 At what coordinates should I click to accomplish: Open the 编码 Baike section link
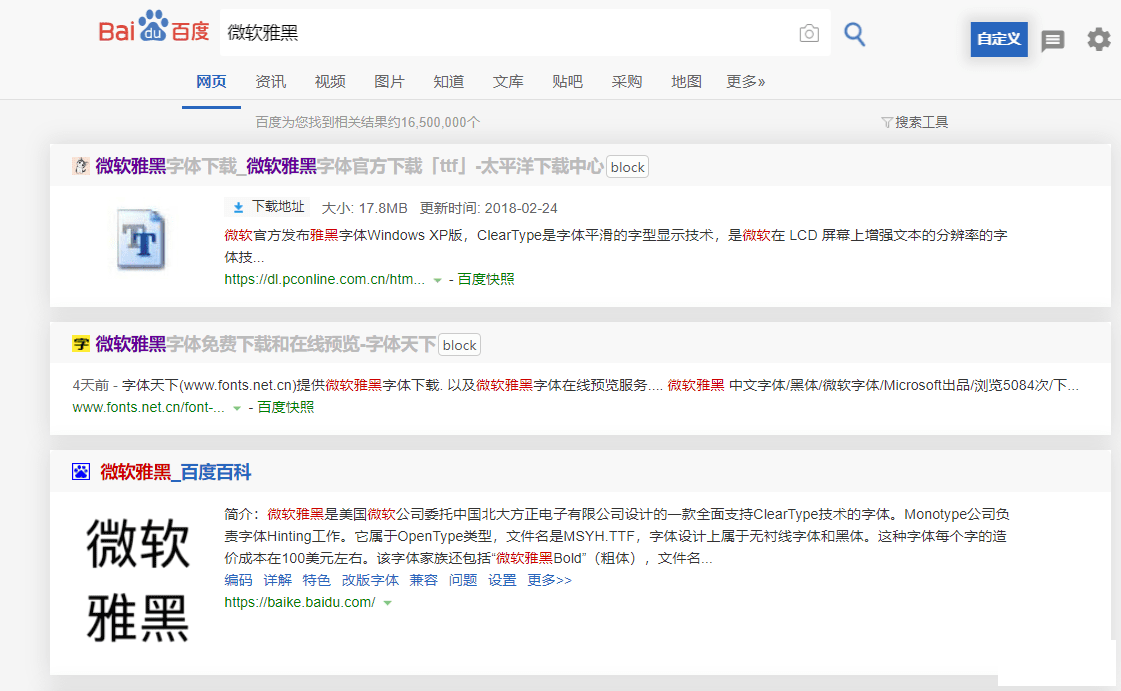[238, 580]
